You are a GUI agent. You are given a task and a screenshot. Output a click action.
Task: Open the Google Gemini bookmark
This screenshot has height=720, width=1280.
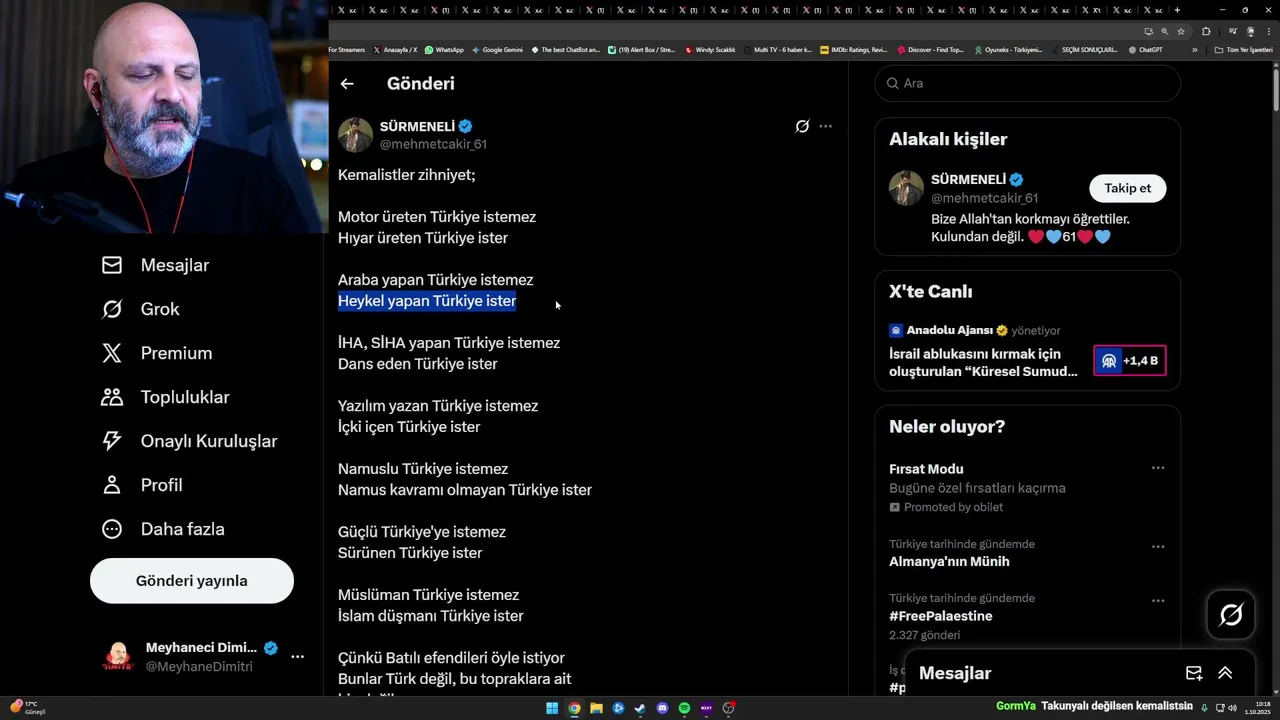497,49
